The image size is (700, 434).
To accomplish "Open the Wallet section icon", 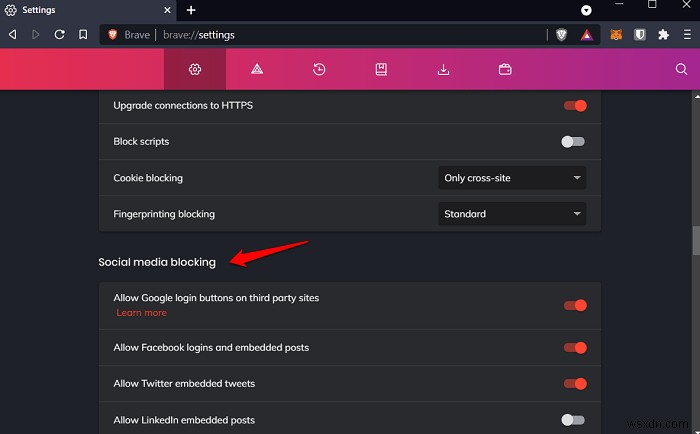I will [x=505, y=69].
